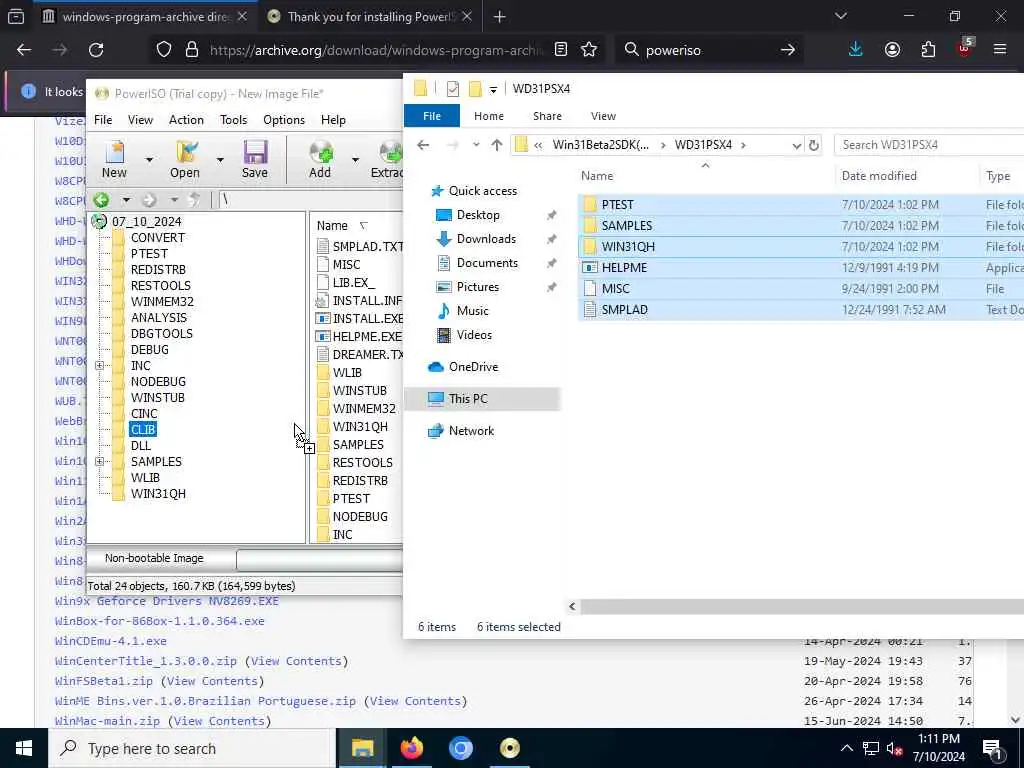Click Explorer up-one-level arrow

coord(496,145)
